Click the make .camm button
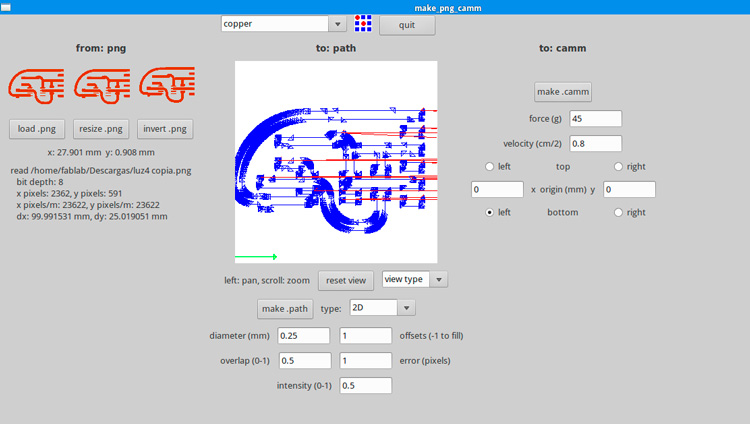750x424 pixels. tap(563, 92)
